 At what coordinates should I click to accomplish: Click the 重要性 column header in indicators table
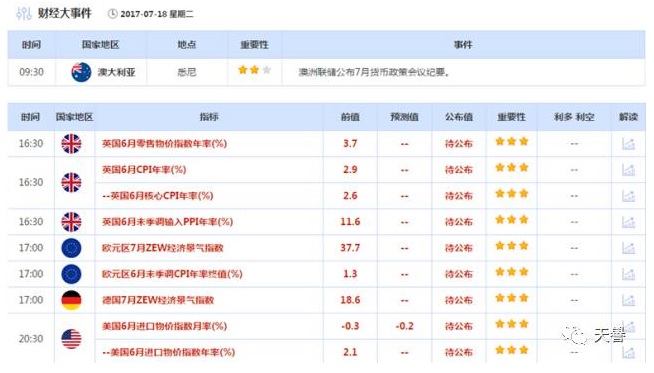(511, 117)
